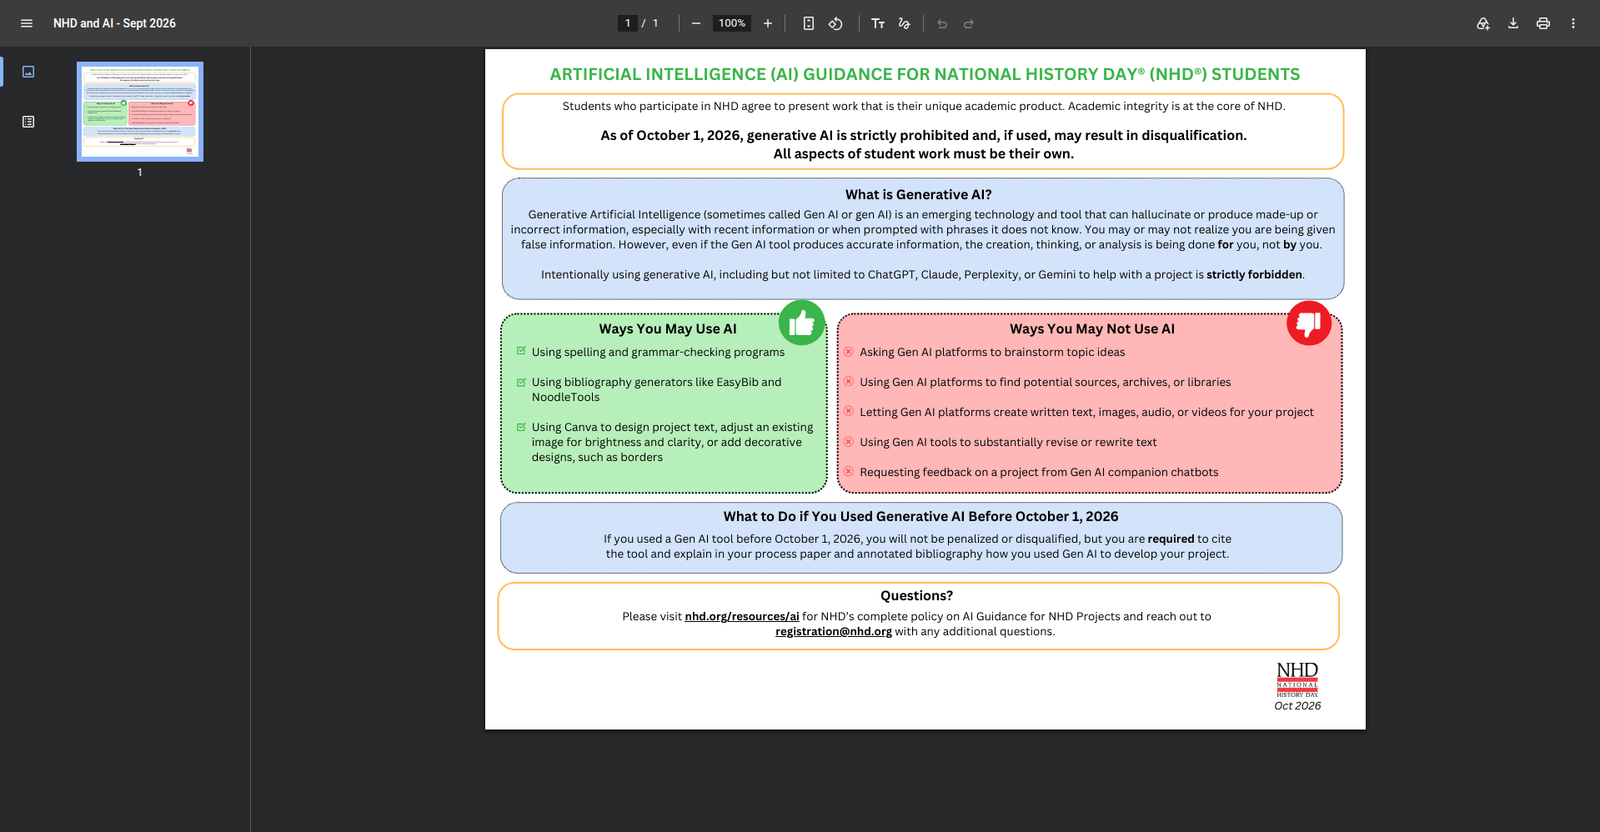Click the Ways You May Not Use AI heading
This screenshot has height=832, width=1600.
1092,329
